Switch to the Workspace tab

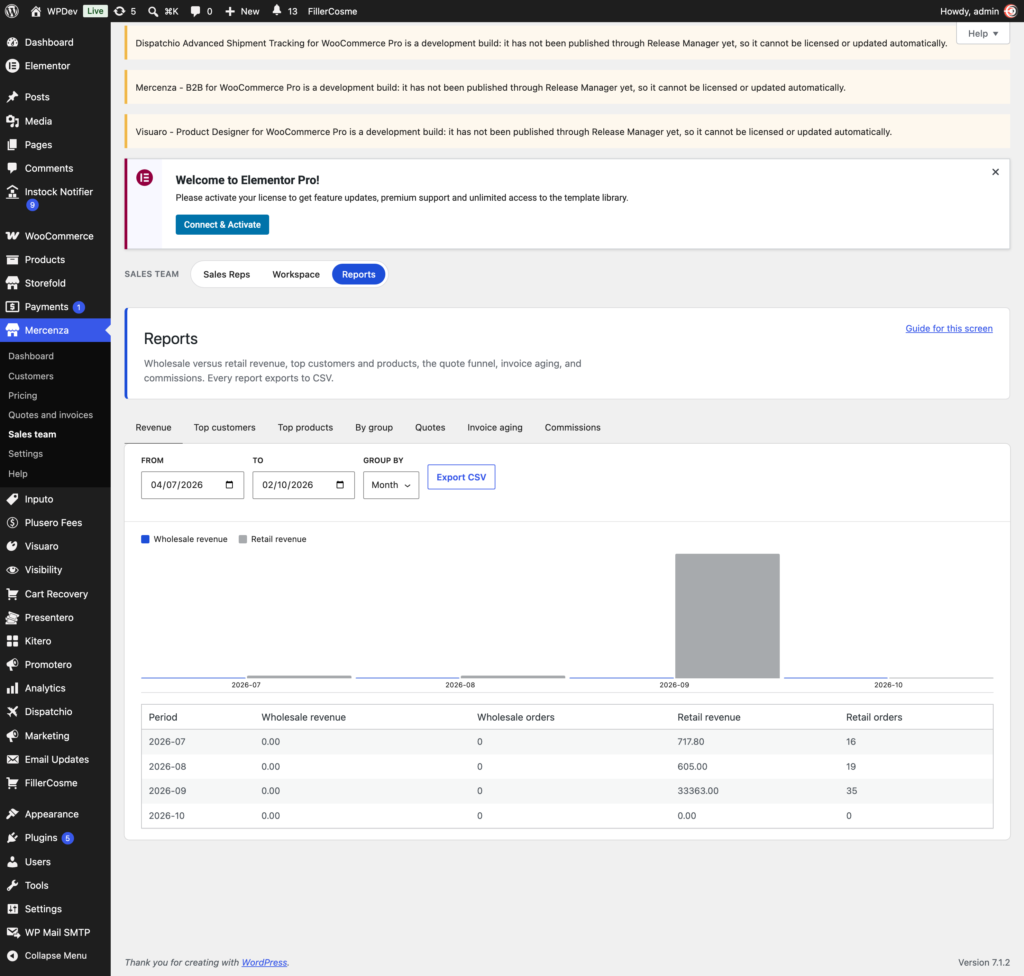click(296, 274)
